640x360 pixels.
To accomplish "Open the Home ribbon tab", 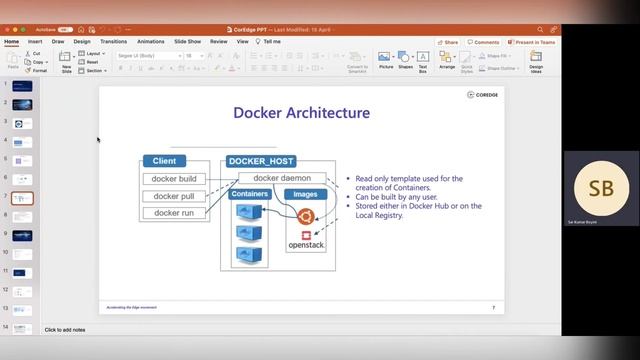I will (11, 42).
